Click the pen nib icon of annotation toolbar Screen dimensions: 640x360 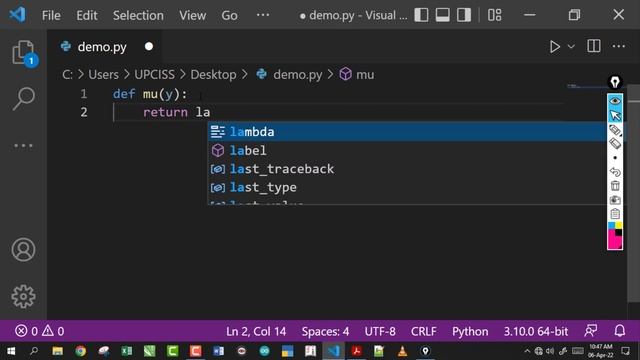coord(615,82)
